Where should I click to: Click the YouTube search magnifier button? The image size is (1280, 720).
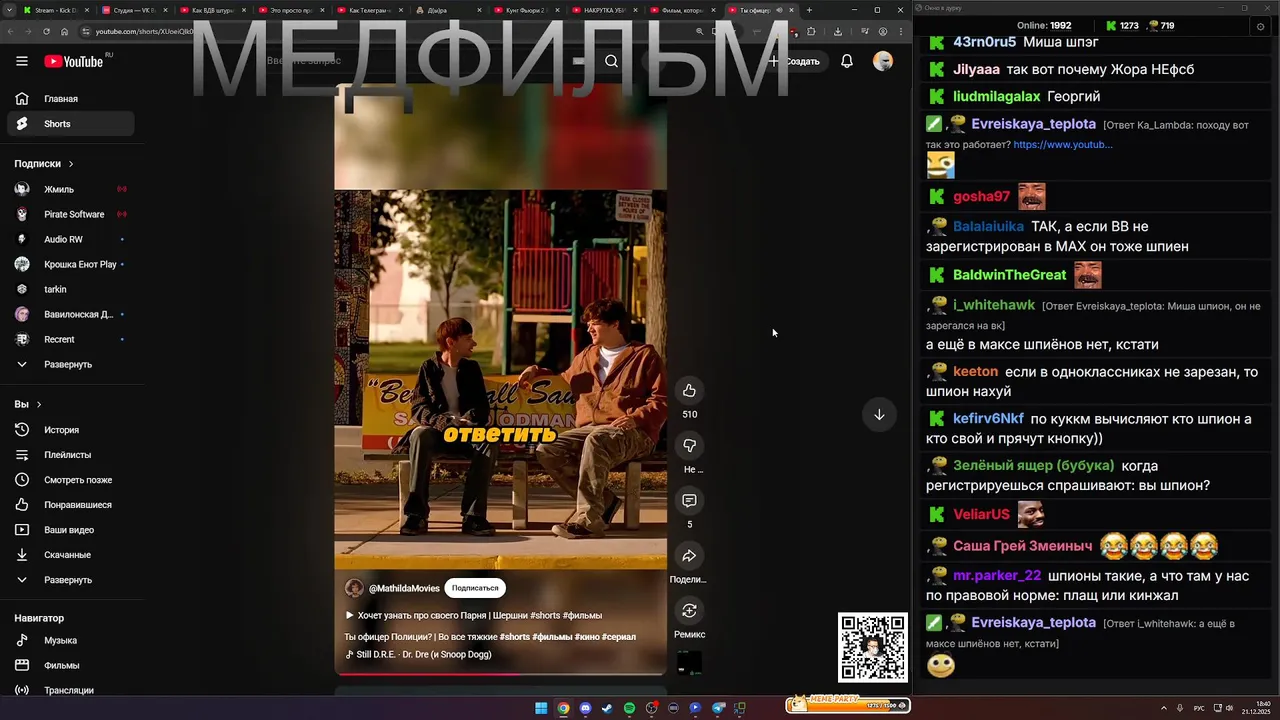(x=611, y=61)
